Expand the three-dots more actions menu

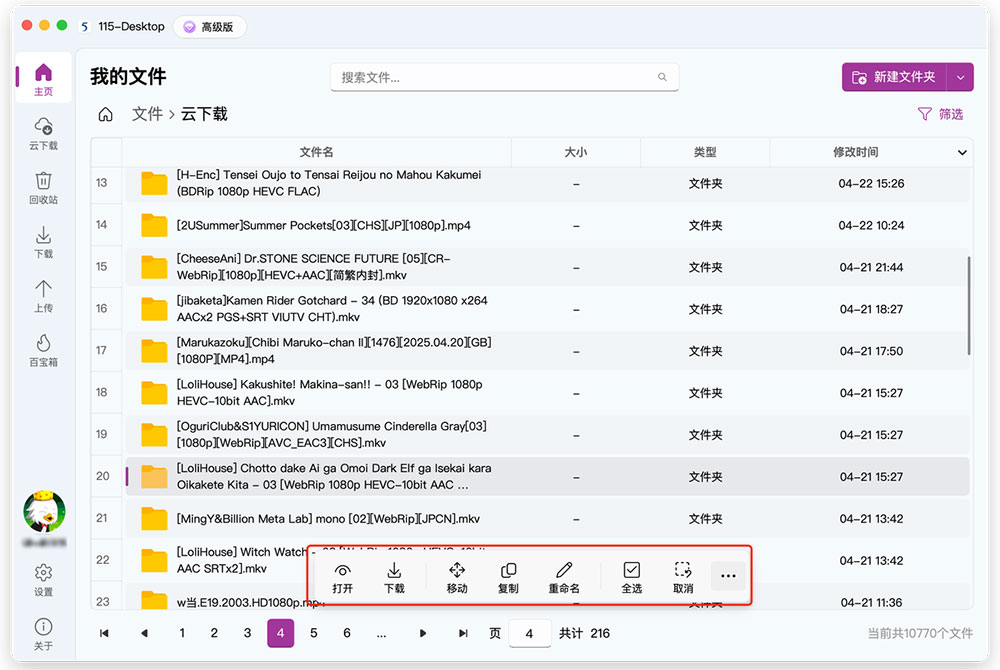728,576
